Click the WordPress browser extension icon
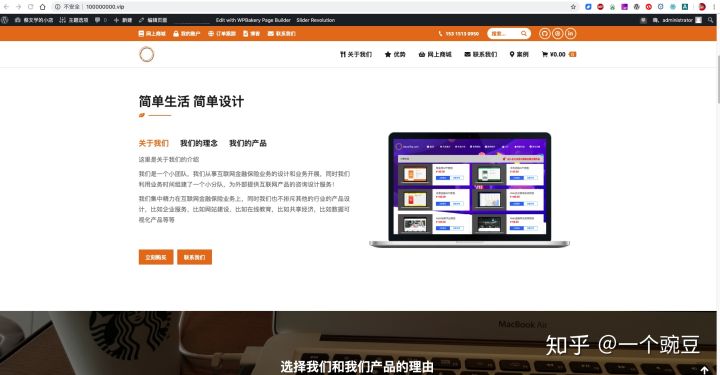The width and height of the screenshot is (720, 375). (636, 7)
